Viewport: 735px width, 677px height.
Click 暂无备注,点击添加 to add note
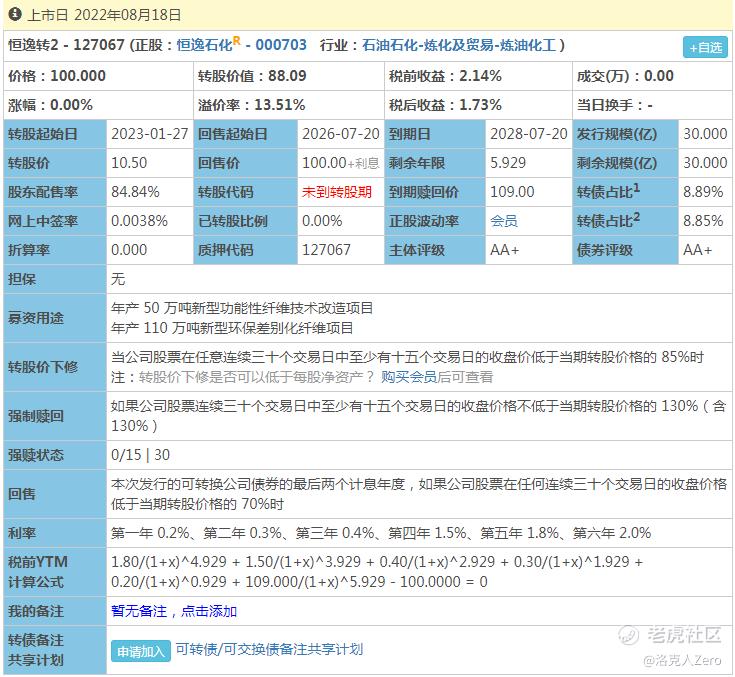174,611
